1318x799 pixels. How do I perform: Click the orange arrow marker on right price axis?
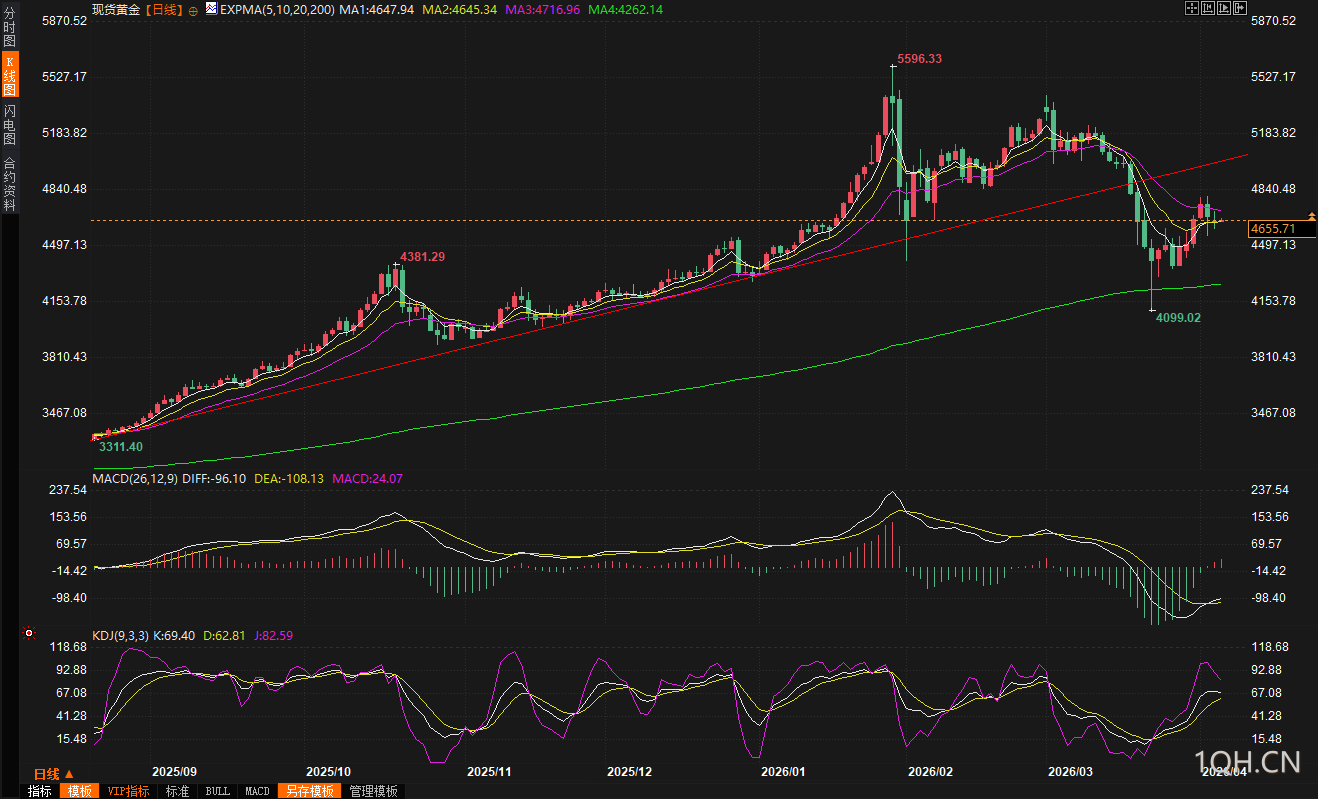click(x=1311, y=216)
